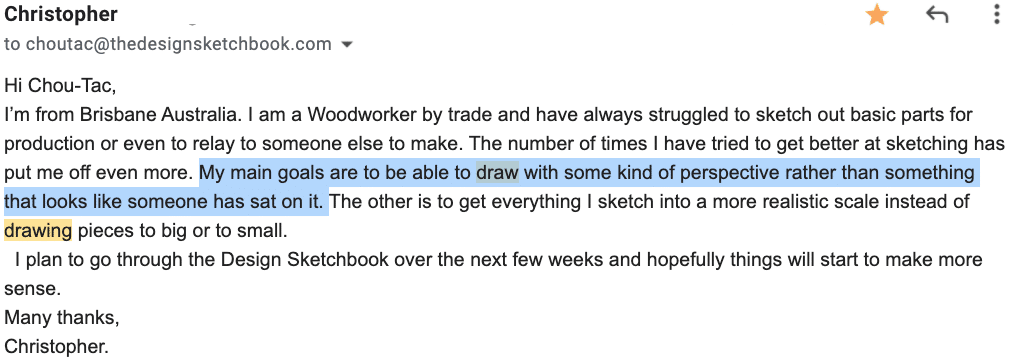The height and width of the screenshot is (360, 1010).
Task: Click the choutac@thedesignsketchbook.com recipient address
Action: 178,44
